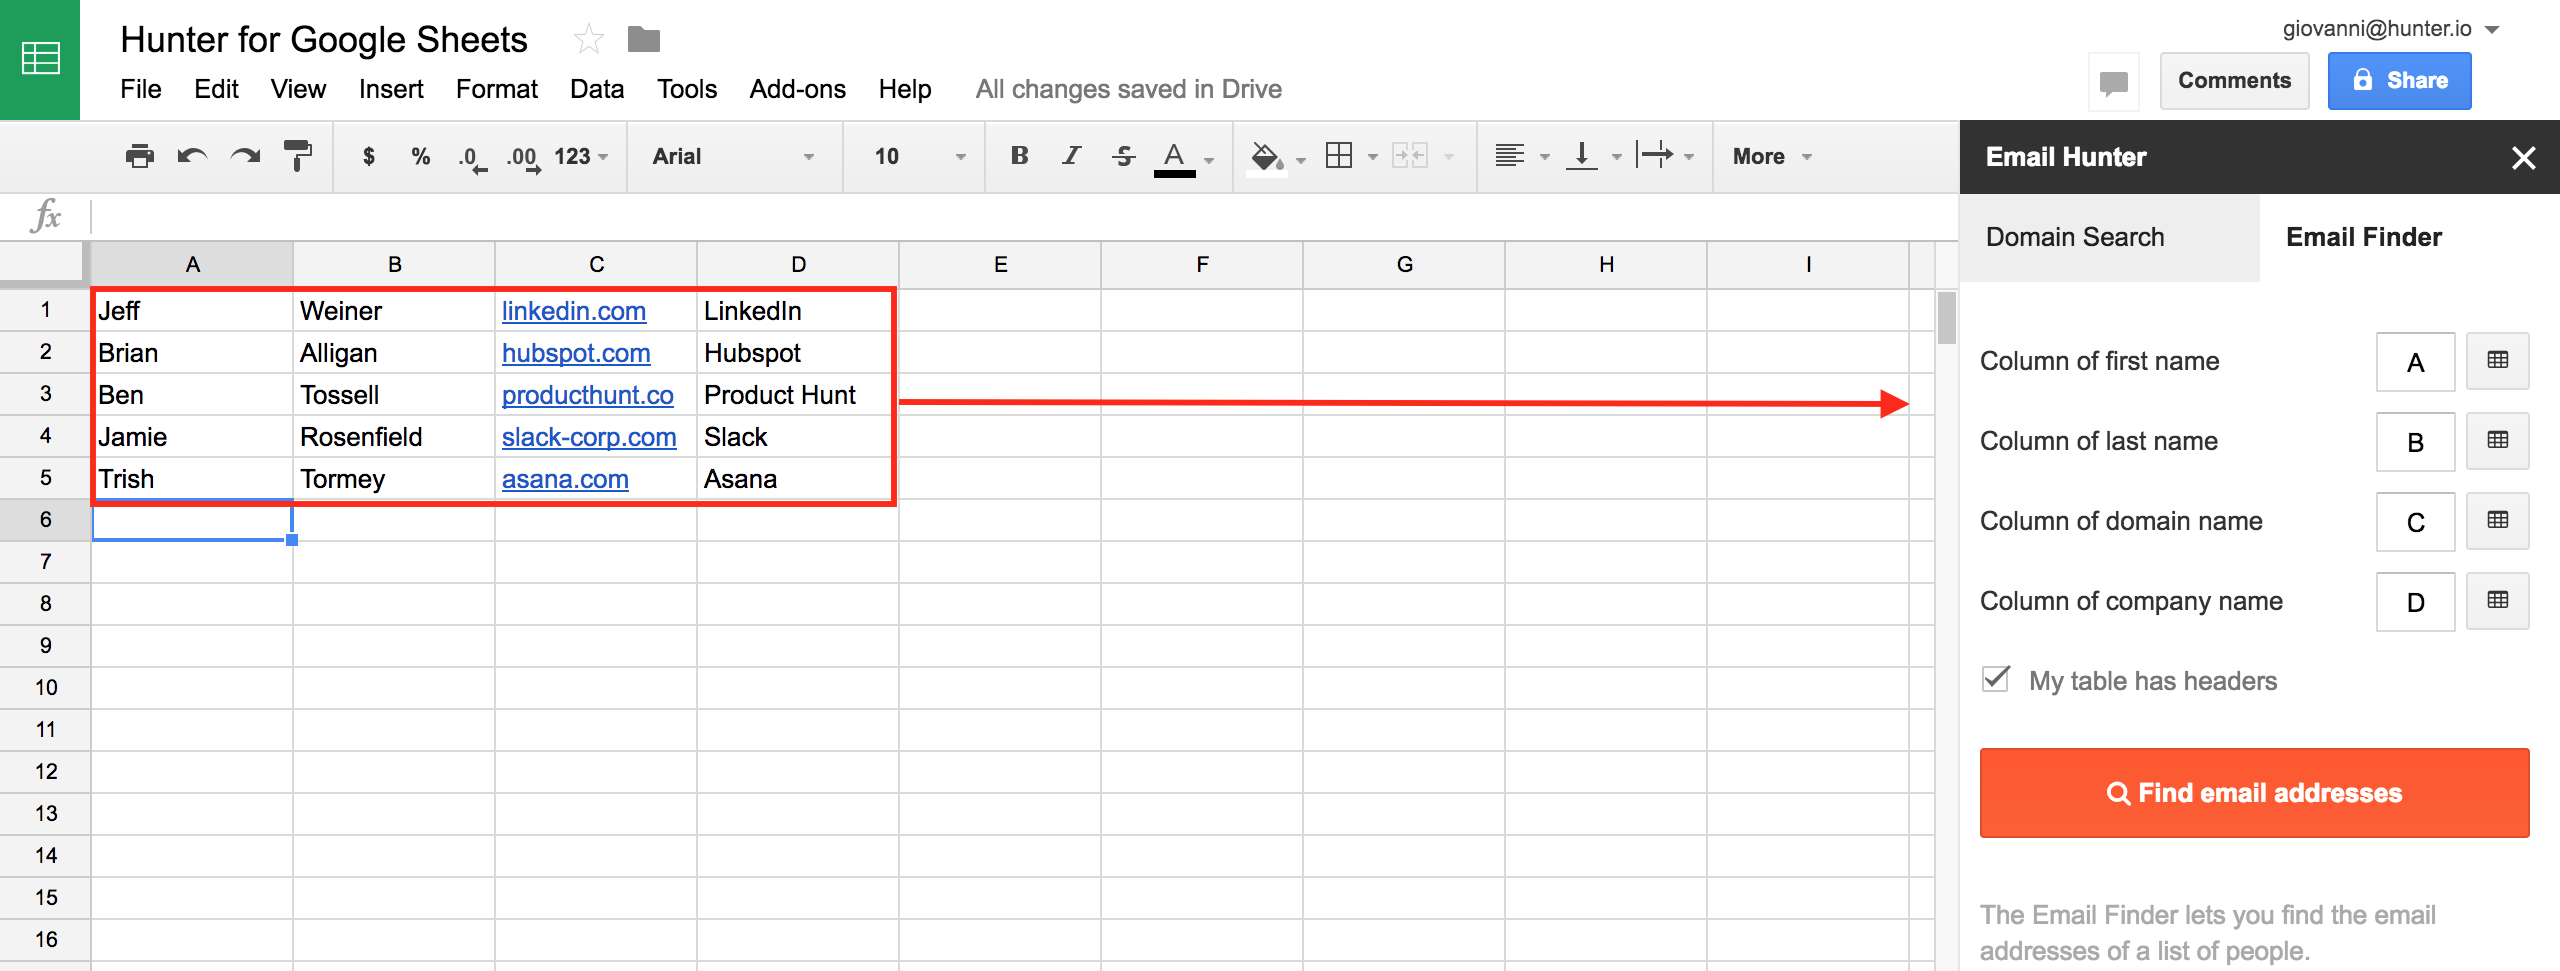2560x971 pixels.
Task: Open the File menu
Action: [141, 89]
